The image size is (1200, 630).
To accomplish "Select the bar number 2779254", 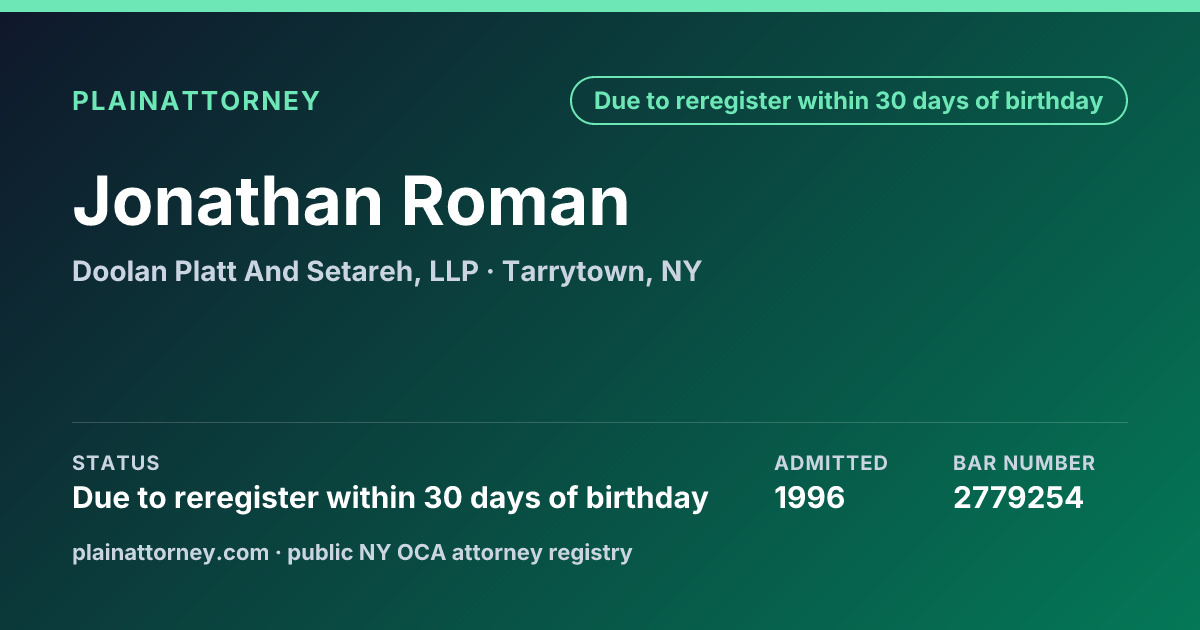I will 1018,498.
